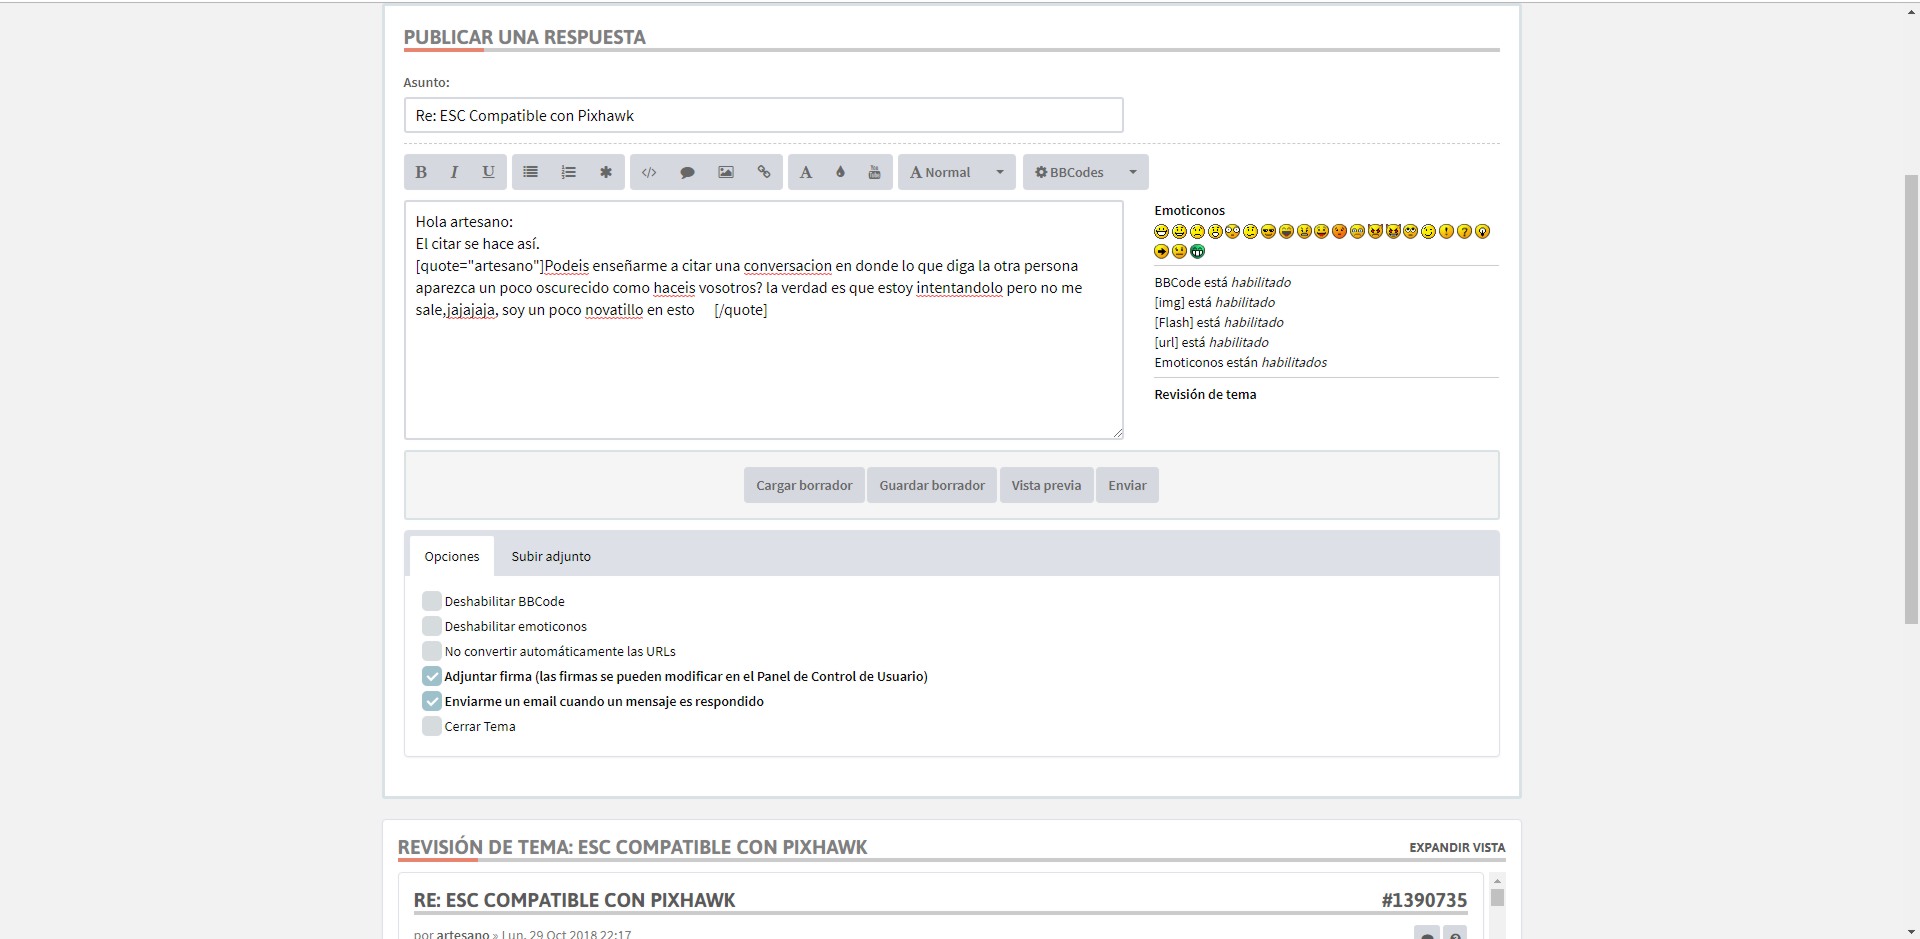
Task: Open the Normal font size dropdown
Action: click(x=956, y=172)
